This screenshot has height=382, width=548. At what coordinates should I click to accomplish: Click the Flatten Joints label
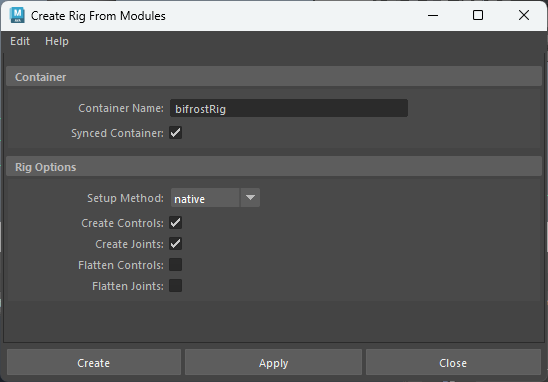(128, 286)
